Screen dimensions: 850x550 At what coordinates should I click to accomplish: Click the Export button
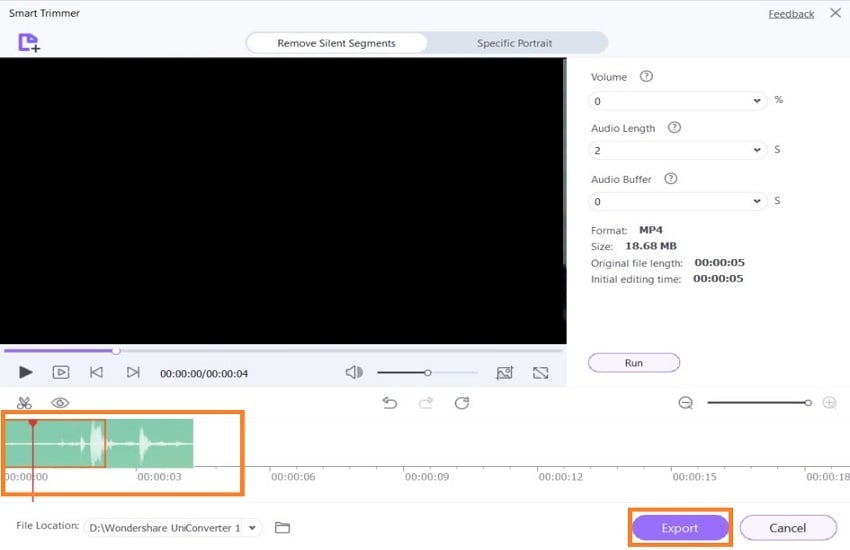(x=680, y=528)
